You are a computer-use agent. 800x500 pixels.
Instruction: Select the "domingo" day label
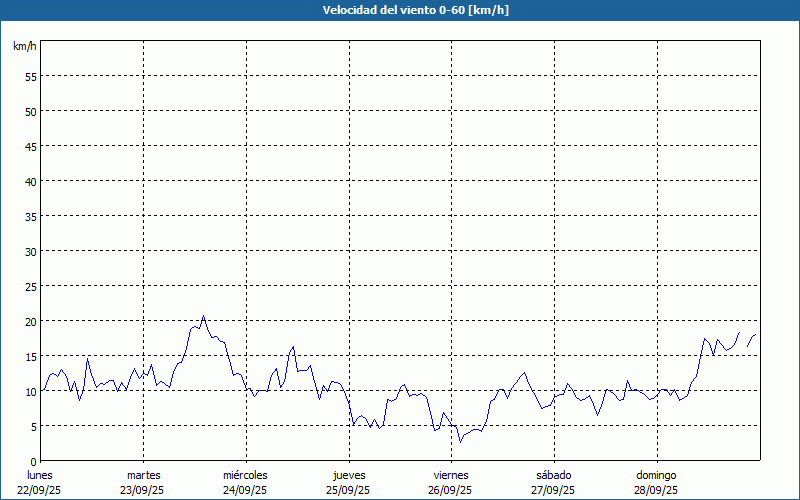pyautogui.click(x=656, y=475)
